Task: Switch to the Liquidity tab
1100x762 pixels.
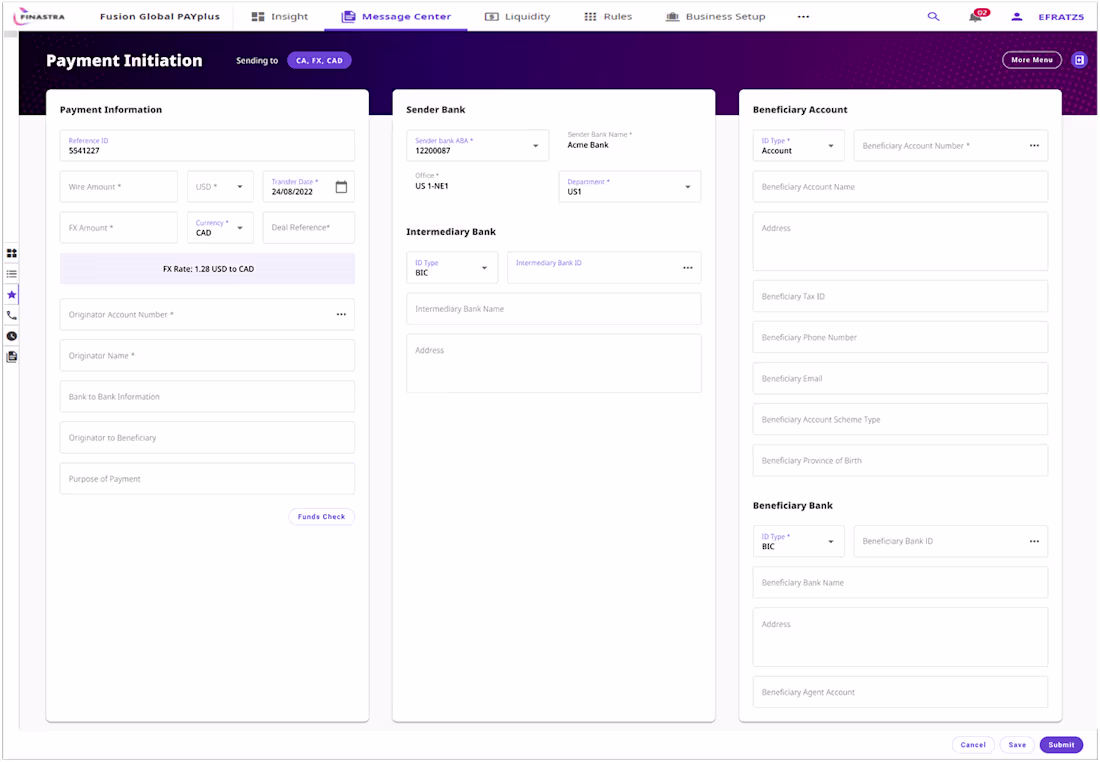Action: 517,16
